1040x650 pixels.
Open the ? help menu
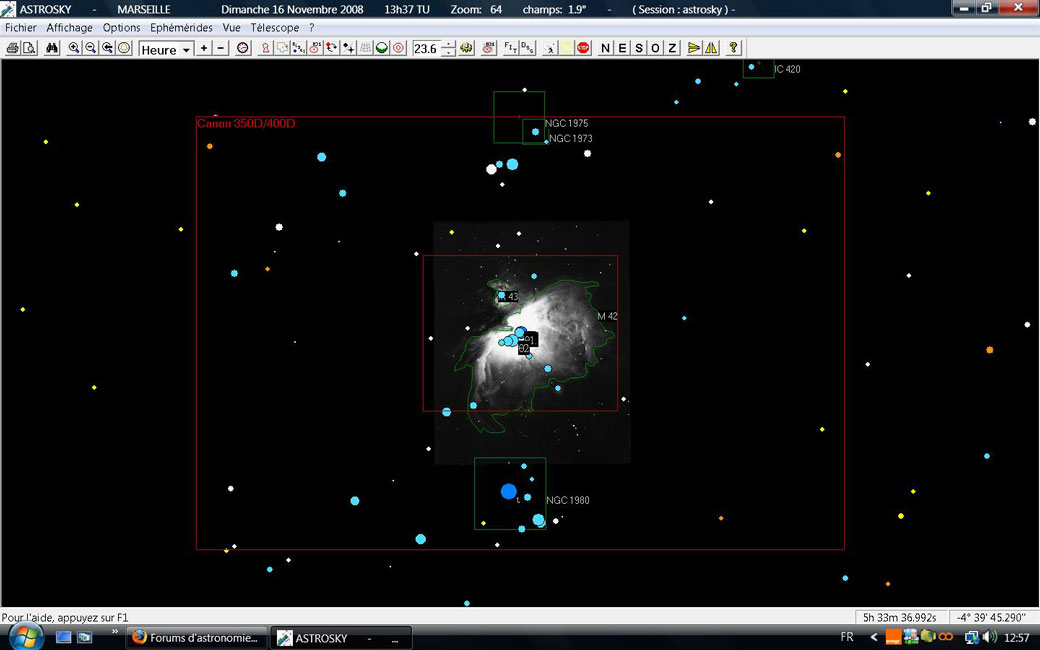(312, 28)
